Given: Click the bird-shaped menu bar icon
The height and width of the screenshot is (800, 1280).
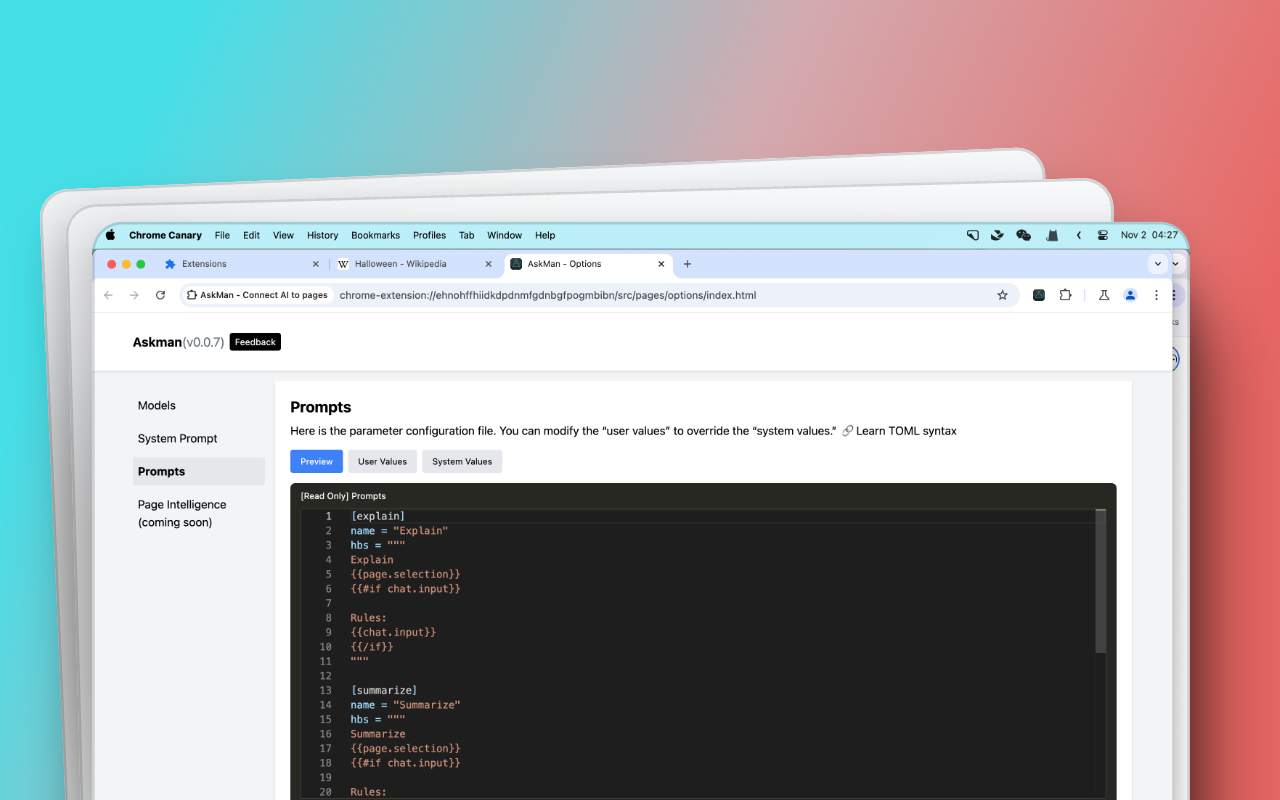Looking at the screenshot, I should point(997,235).
